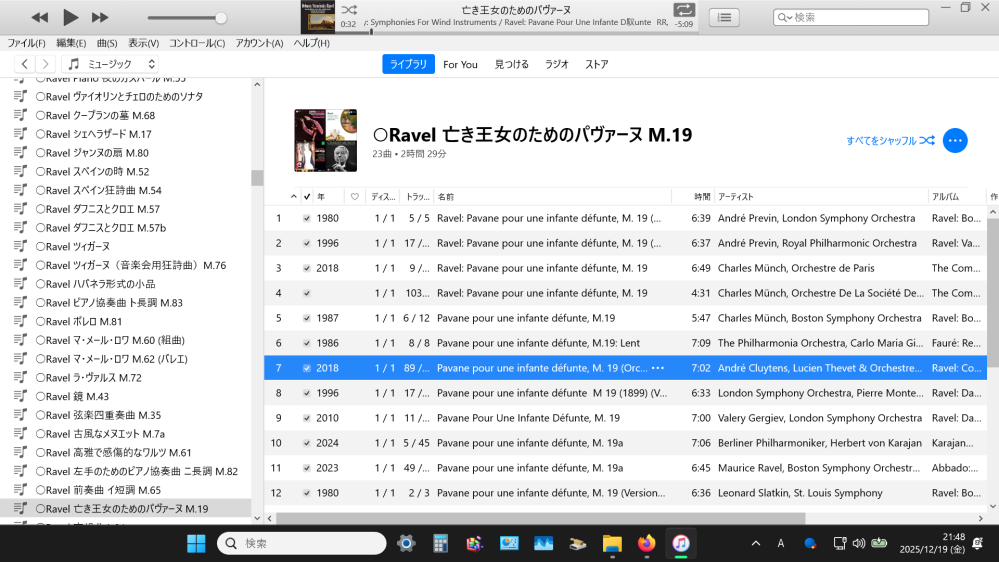This screenshot has width=999, height=562.
Task: Open the ヘルプ(H) menu
Action: (312, 43)
